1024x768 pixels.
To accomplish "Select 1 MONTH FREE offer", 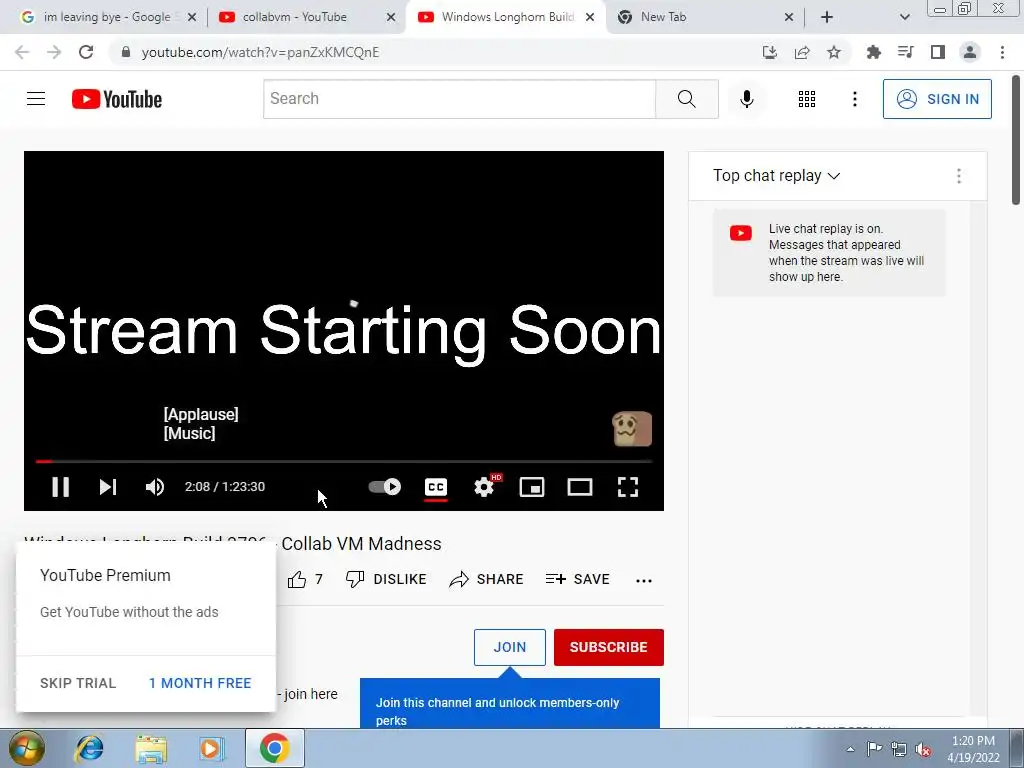I will click(200, 683).
